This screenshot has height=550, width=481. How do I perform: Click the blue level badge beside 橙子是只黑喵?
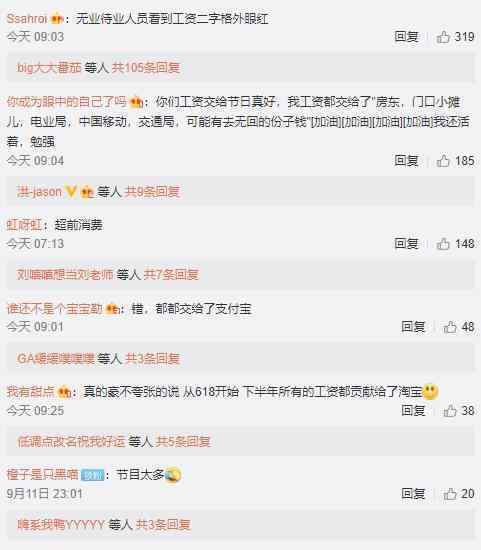pos(93,475)
